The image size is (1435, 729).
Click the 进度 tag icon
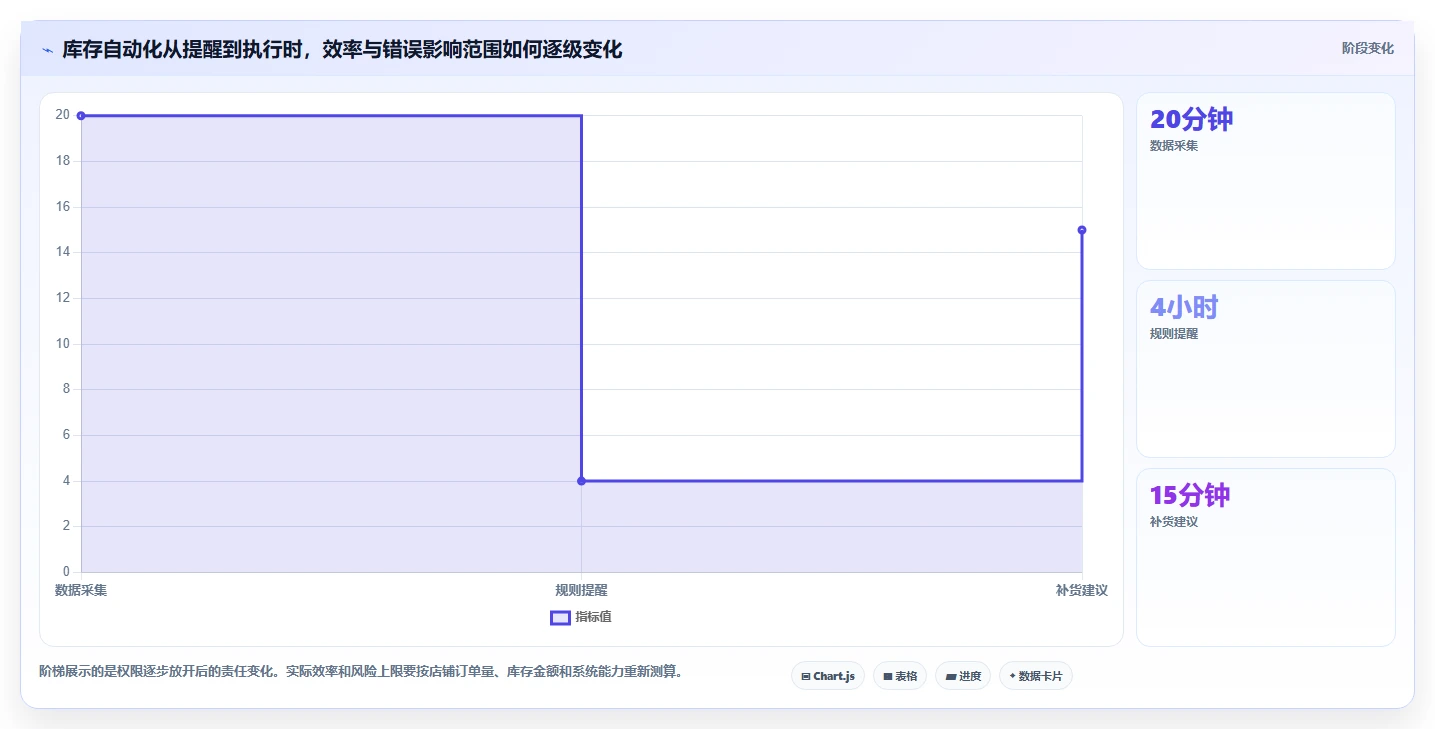point(951,677)
